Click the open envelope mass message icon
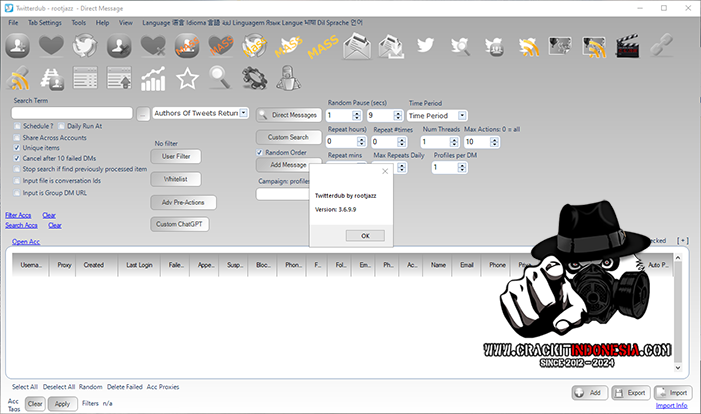 pyautogui.click(x=358, y=46)
